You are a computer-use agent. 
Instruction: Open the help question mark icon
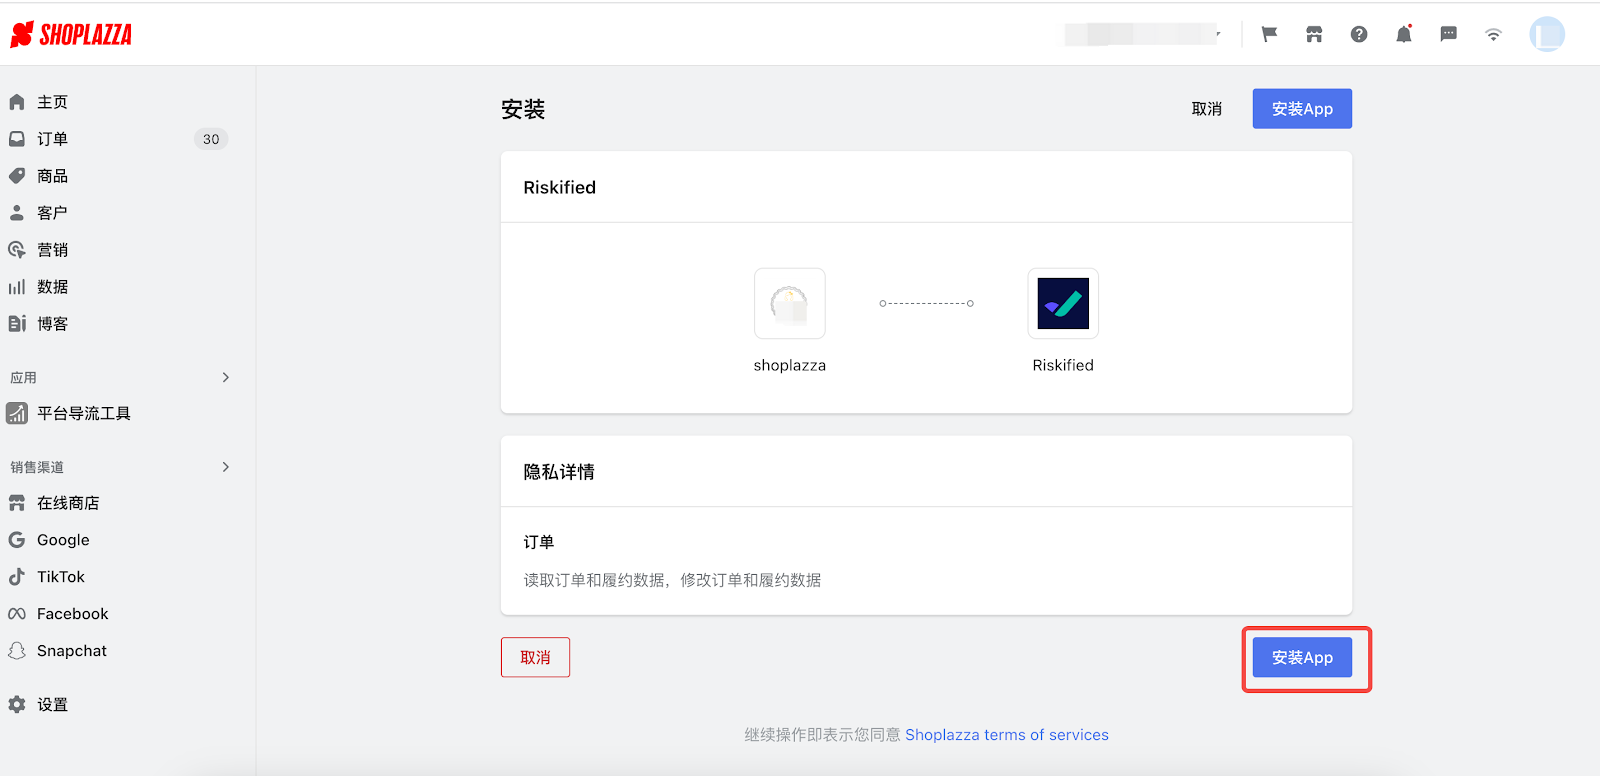(1359, 34)
